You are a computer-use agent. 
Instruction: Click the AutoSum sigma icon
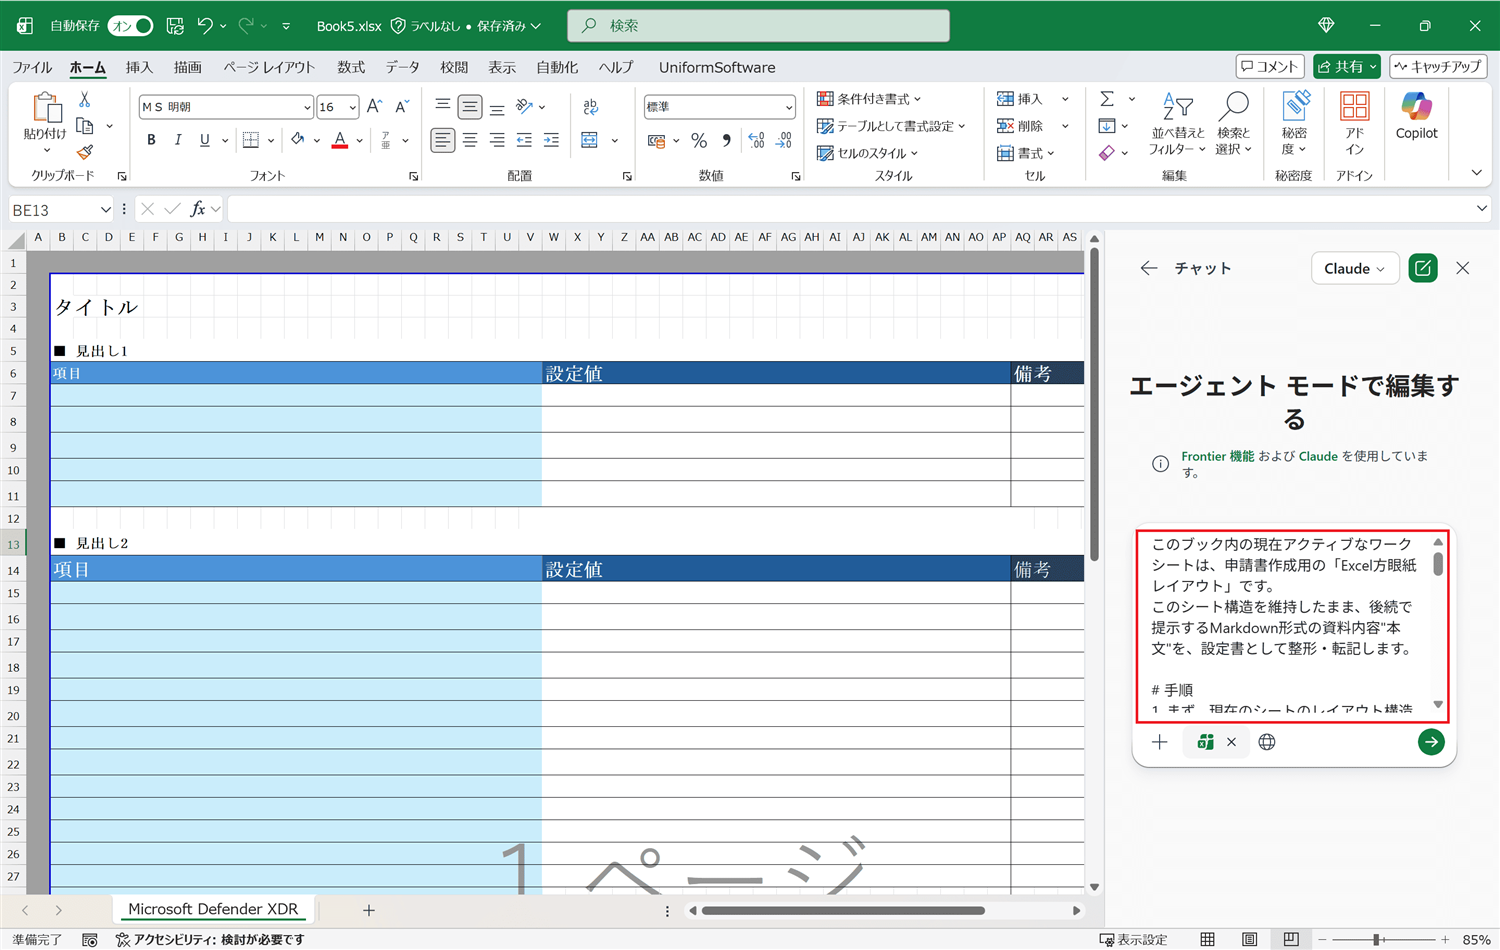(x=1107, y=99)
